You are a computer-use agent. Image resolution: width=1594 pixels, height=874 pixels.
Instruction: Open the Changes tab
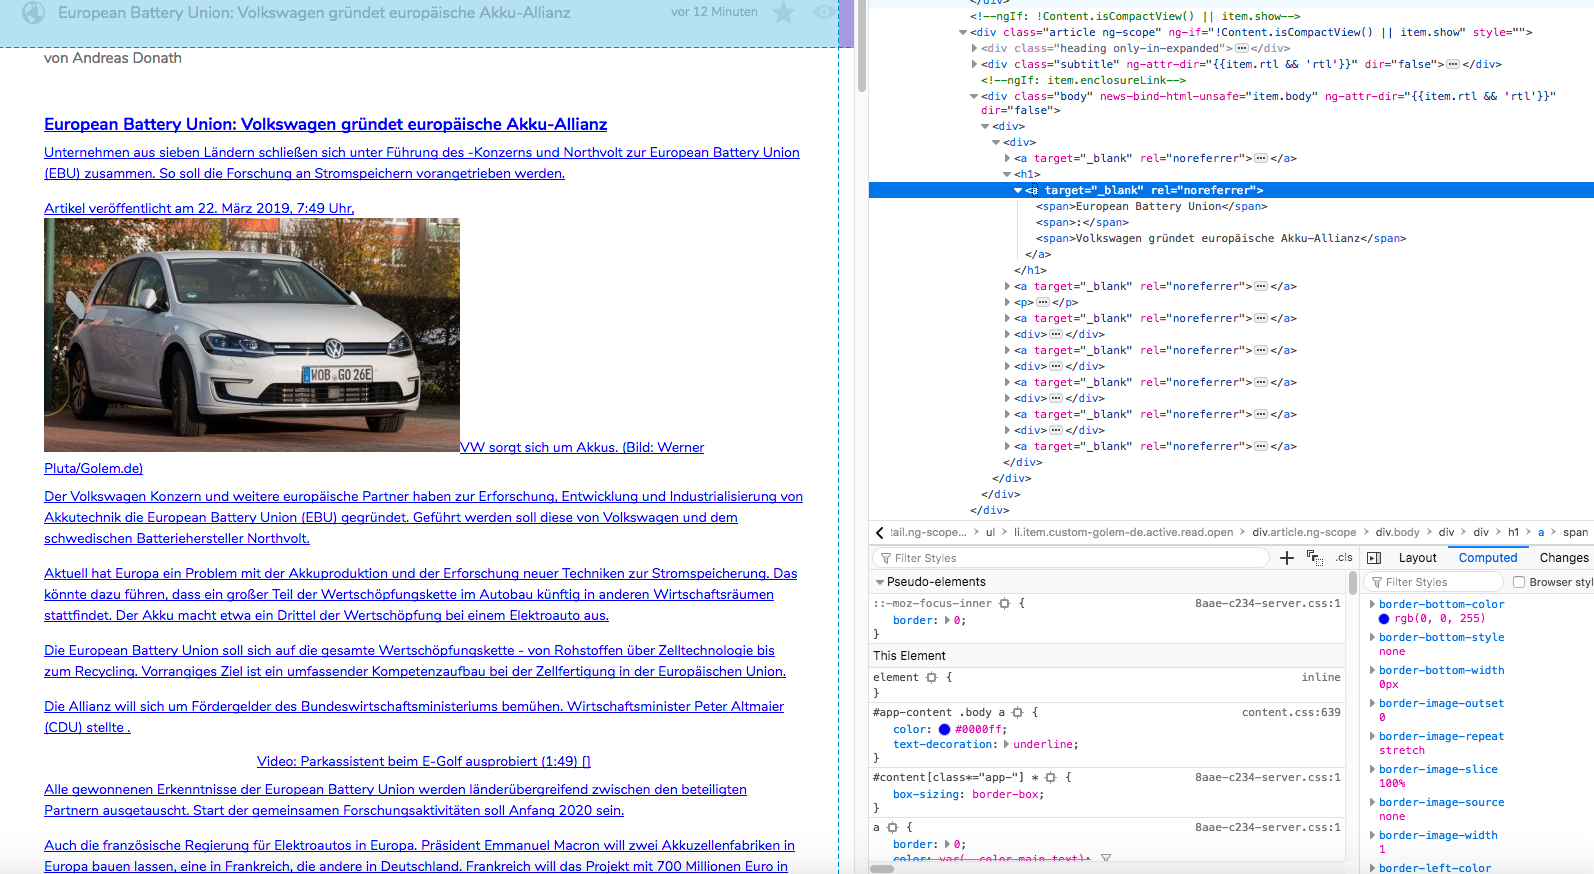(1563, 558)
